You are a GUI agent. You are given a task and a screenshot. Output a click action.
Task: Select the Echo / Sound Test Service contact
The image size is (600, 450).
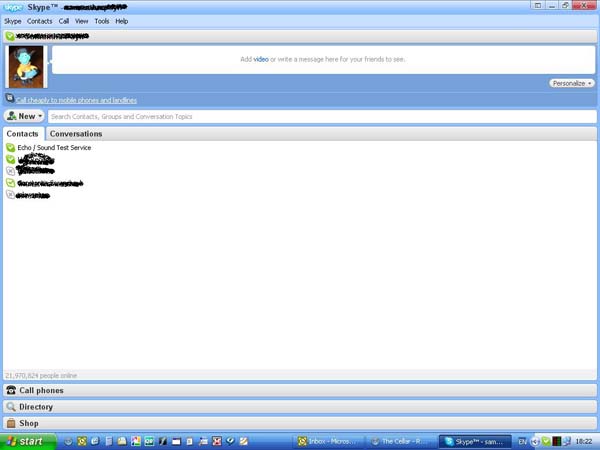[54, 148]
